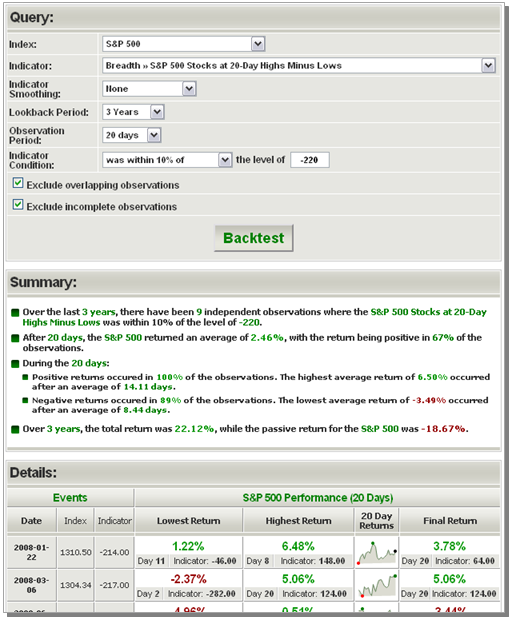512x620 pixels.
Task: Click the level value field showing -220
Action: (310, 160)
